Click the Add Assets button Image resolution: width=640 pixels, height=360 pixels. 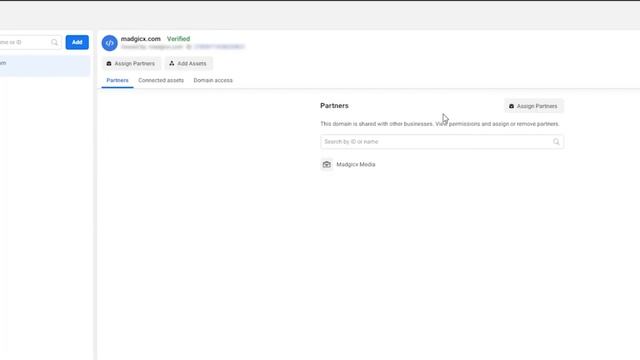188,64
